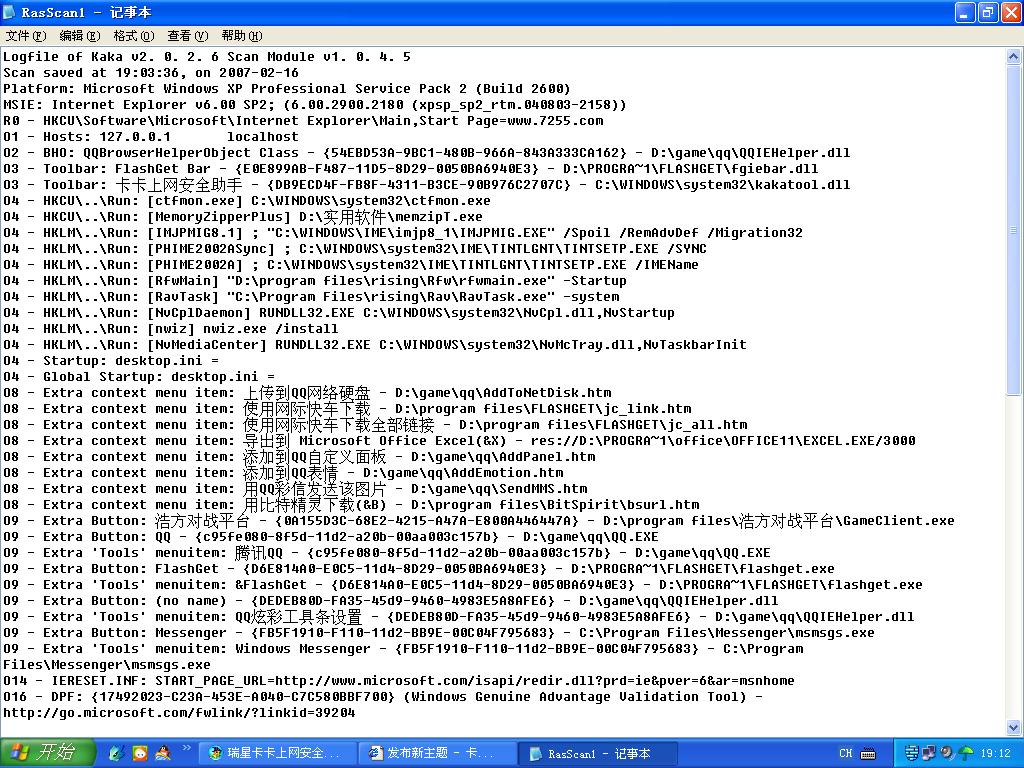The image size is (1024, 768).
Task: Click the scrollbar down arrow
Action: 1014,727
